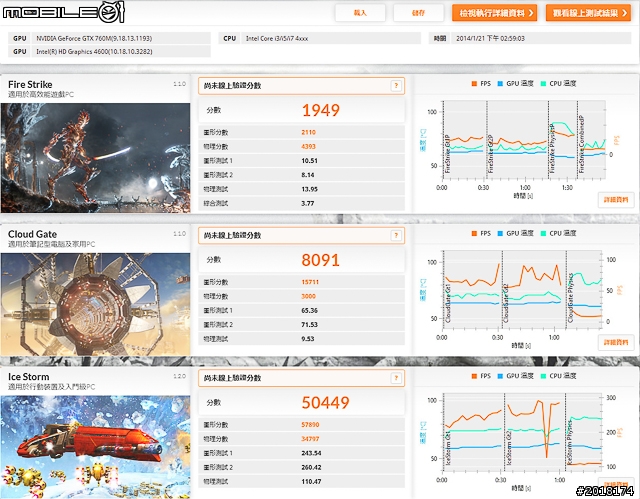Click the Ice Storm title

tap(29, 377)
